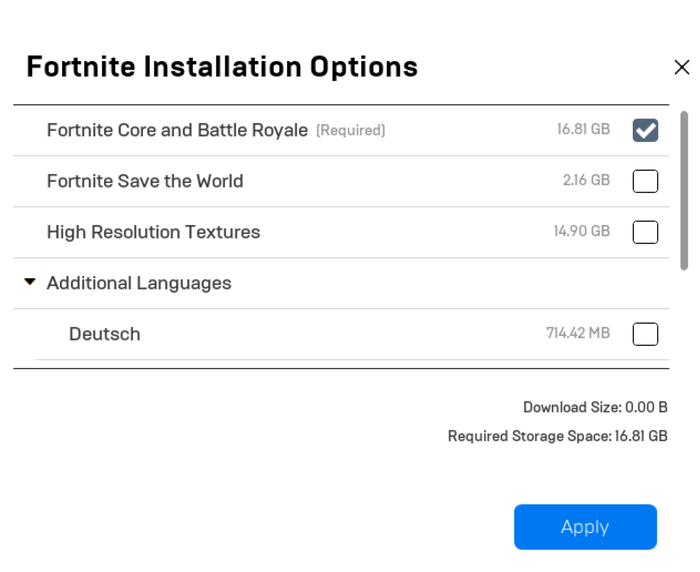This screenshot has width=700, height=572.
Task: Click the Deutsch language label
Action: (104, 334)
